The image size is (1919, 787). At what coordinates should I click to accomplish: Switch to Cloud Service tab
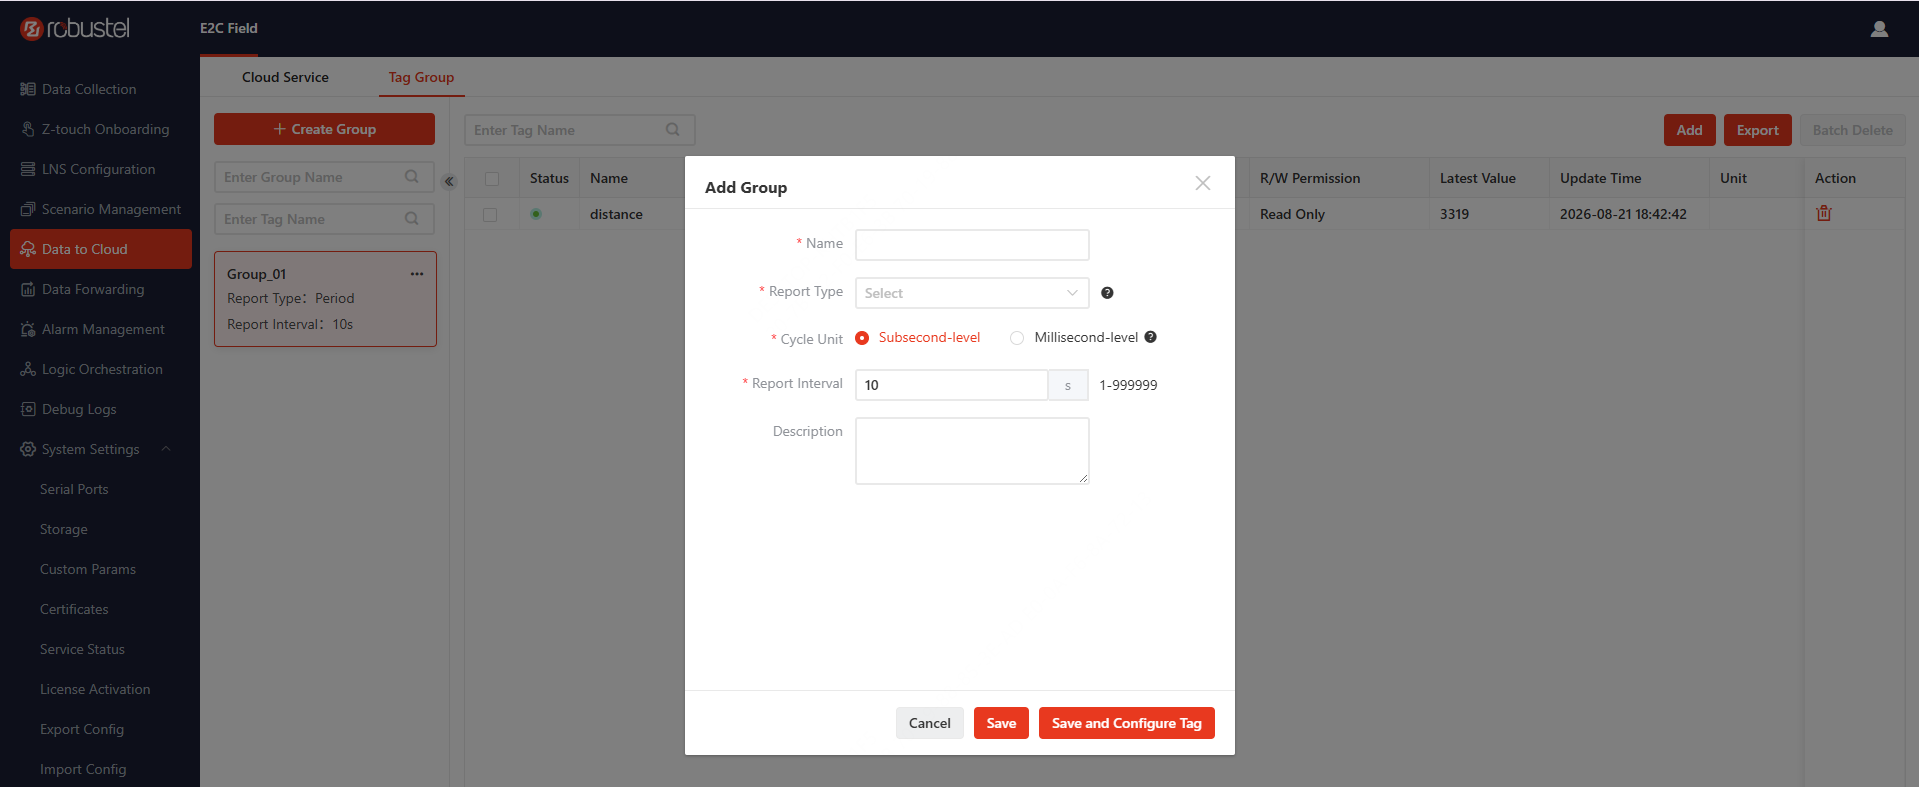285,77
